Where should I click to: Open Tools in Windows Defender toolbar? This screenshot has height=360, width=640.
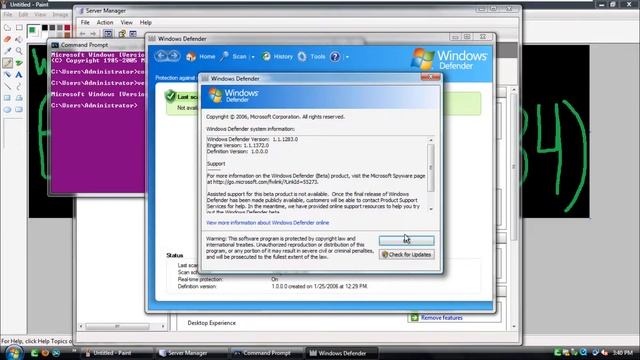click(x=312, y=57)
